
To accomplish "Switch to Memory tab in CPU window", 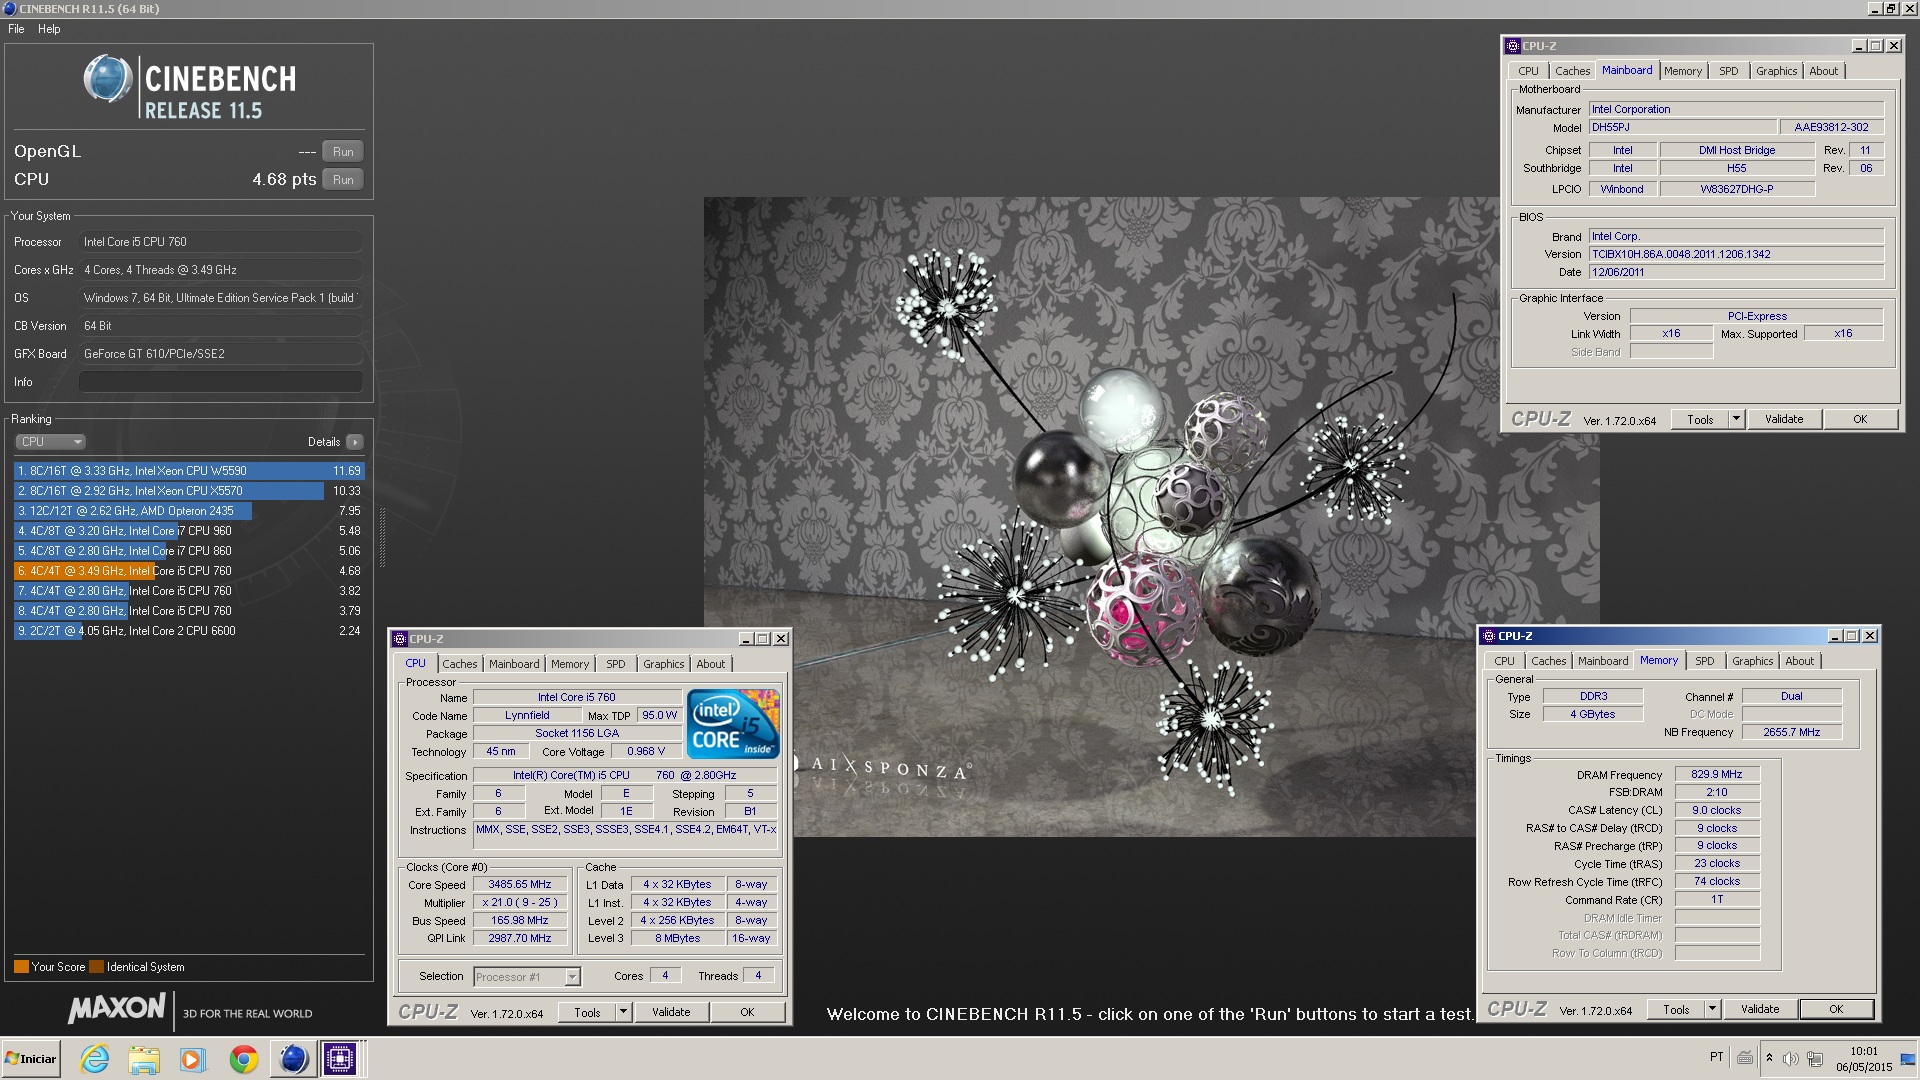I will coord(570,664).
